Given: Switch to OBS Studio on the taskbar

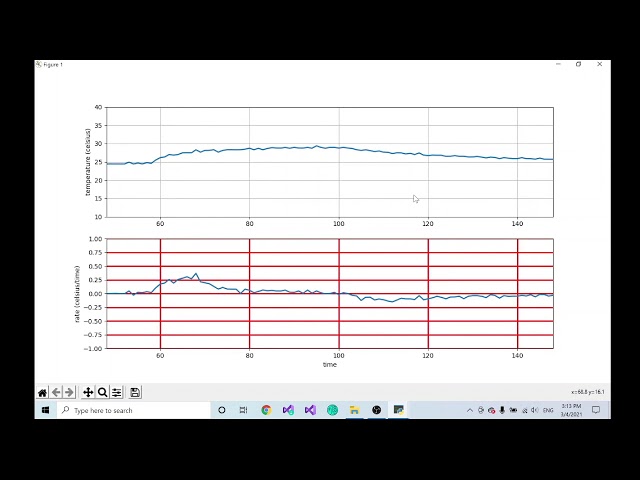Looking at the screenshot, I should click(x=376, y=410).
